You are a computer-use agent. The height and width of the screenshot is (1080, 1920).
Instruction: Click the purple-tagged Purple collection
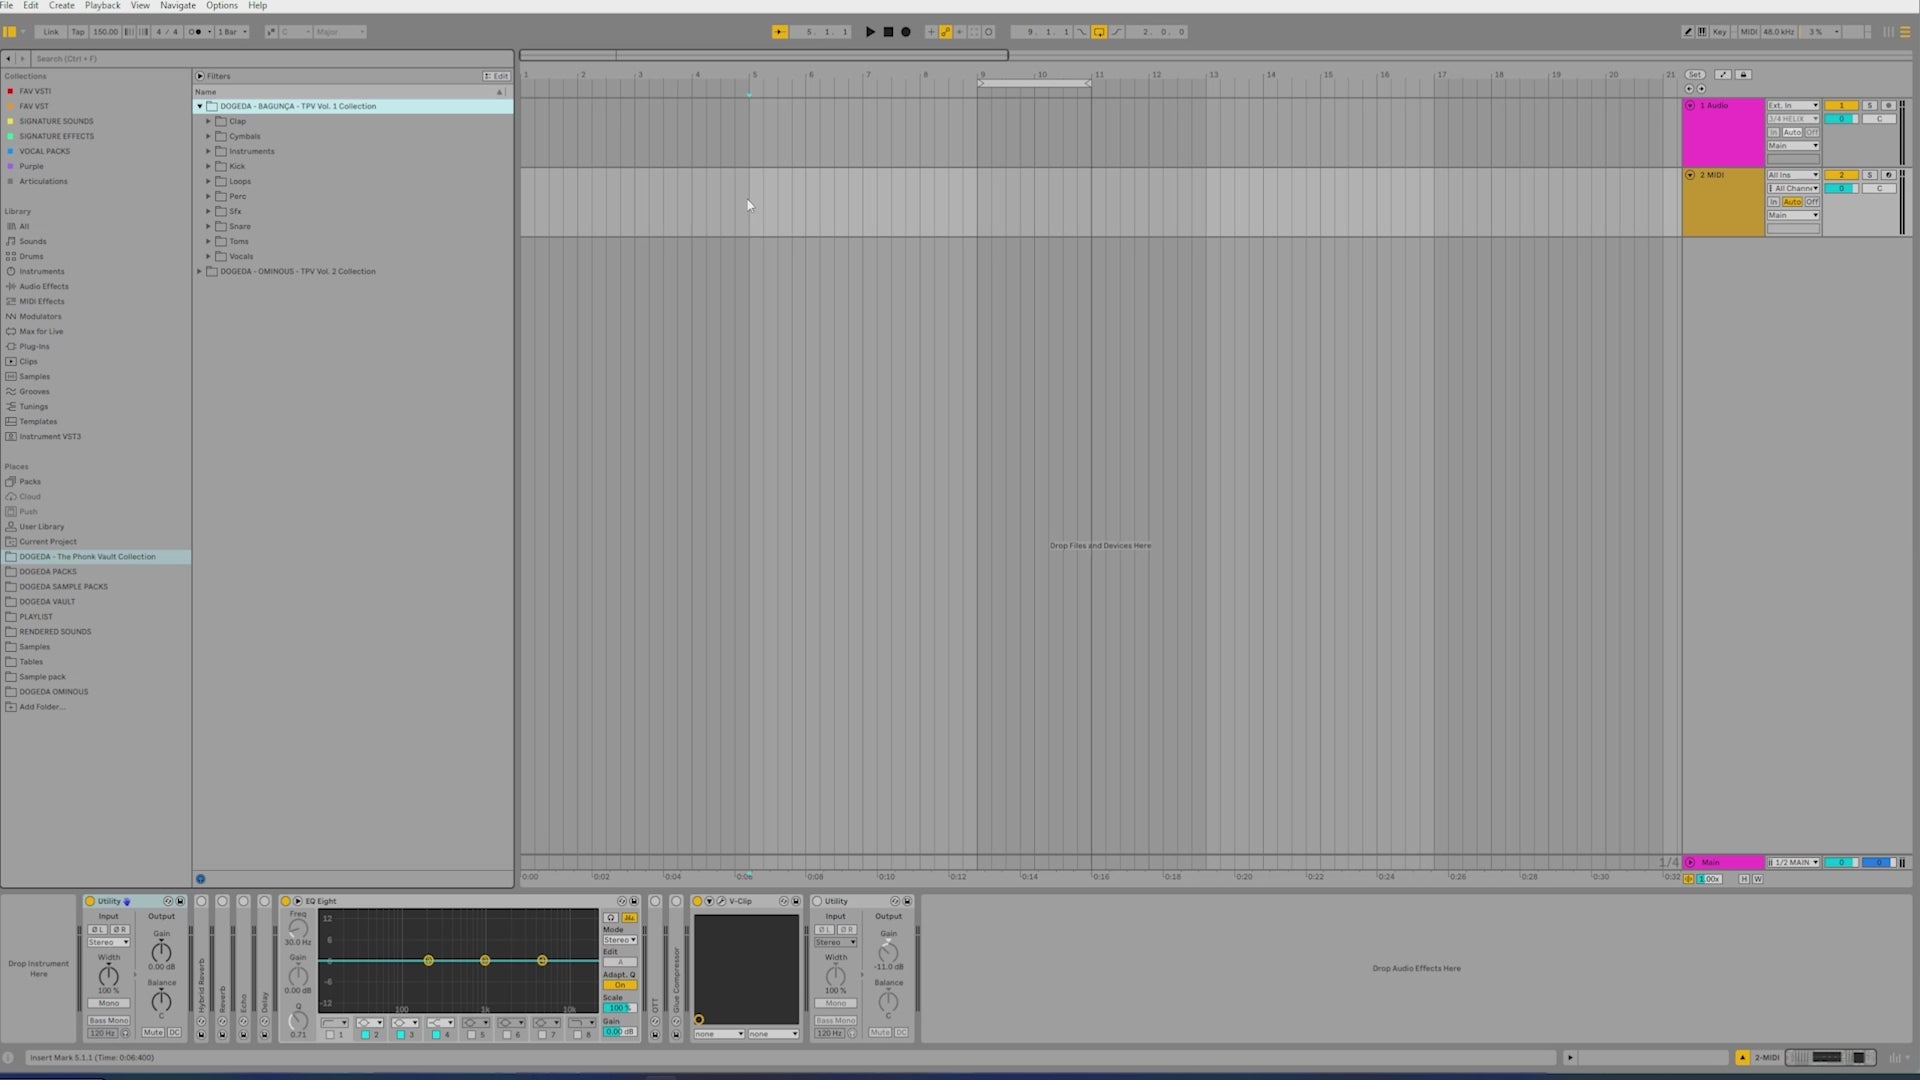click(x=31, y=166)
